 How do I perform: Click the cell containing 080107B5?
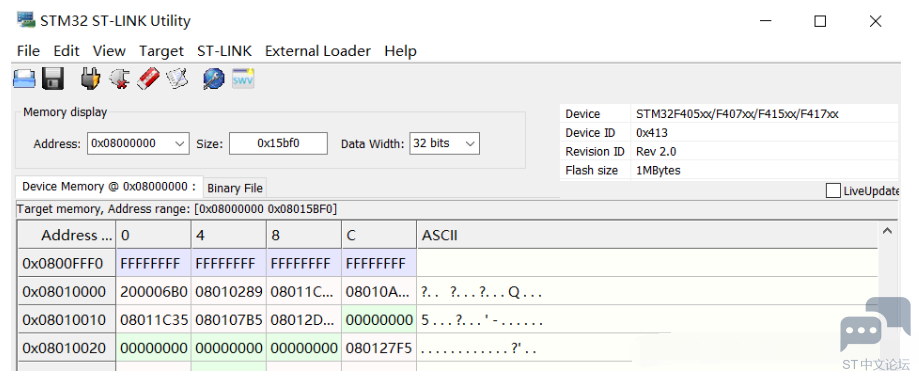click(229, 320)
